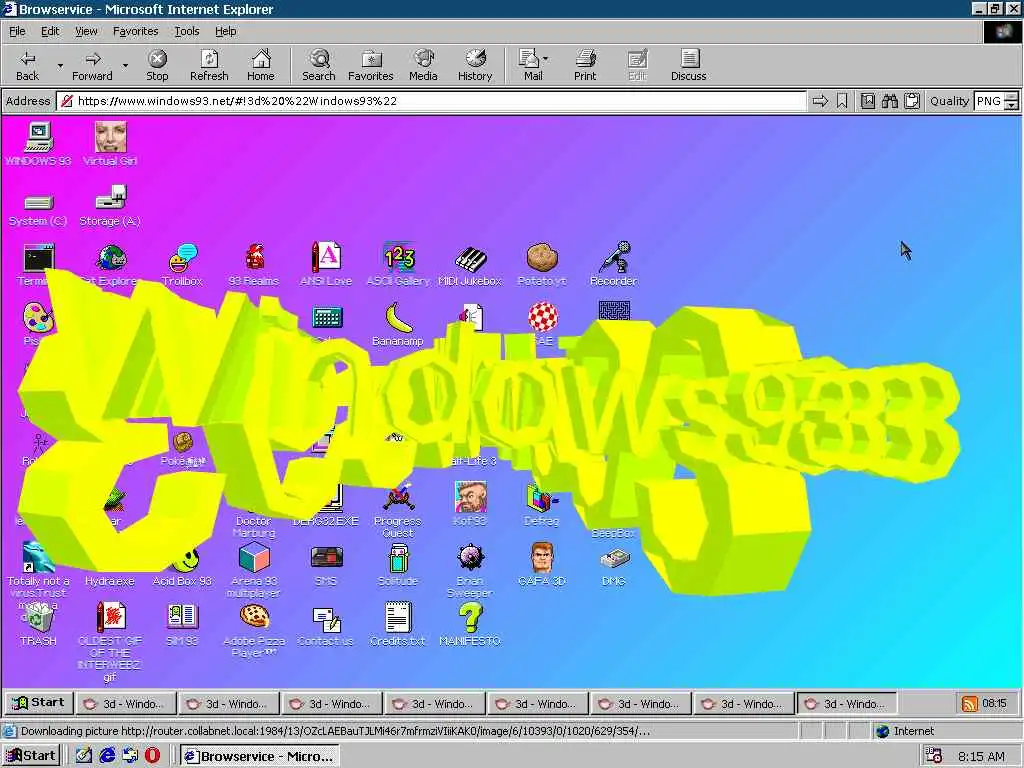
Task: Launch the Defrag icon
Action: (x=541, y=504)
